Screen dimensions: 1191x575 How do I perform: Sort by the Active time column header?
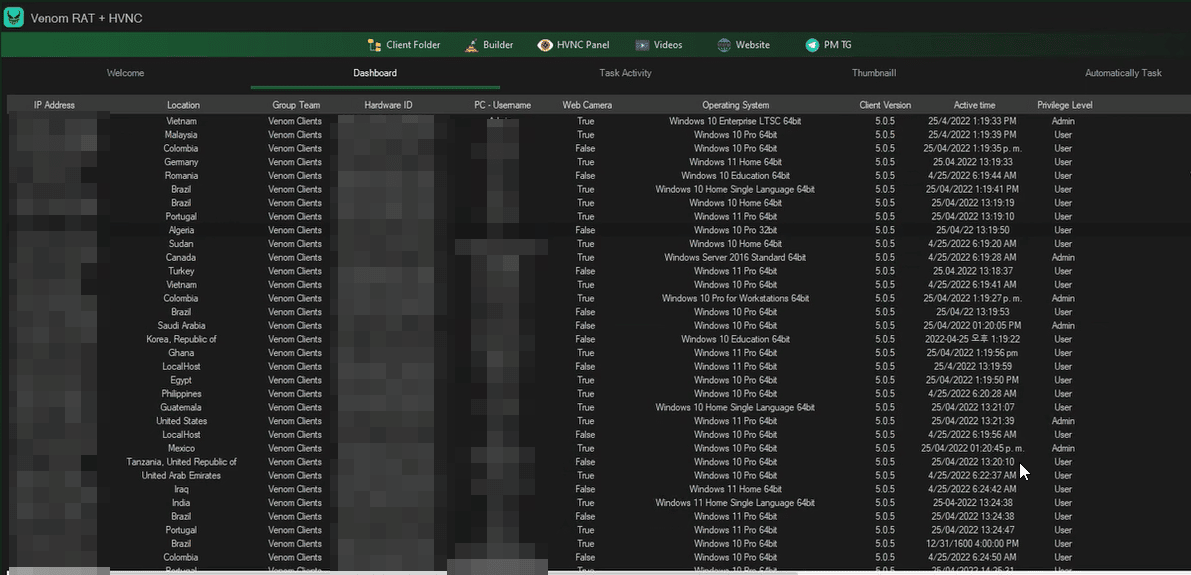[975, 105]
